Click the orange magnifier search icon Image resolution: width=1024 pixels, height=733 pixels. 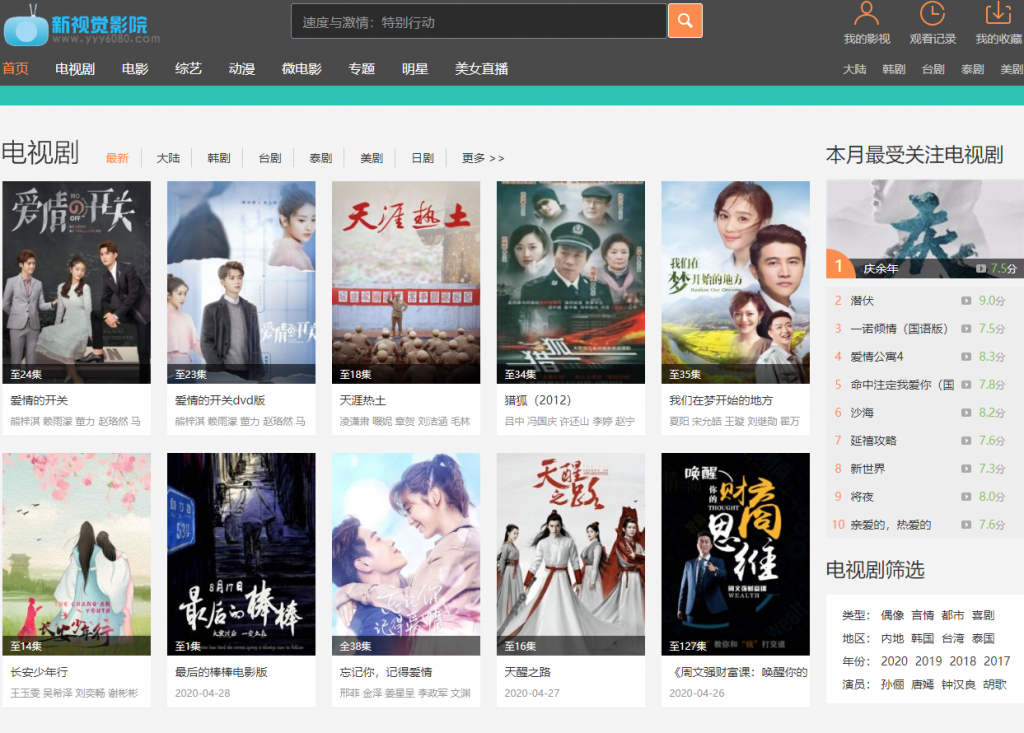(x=685, y=20)
